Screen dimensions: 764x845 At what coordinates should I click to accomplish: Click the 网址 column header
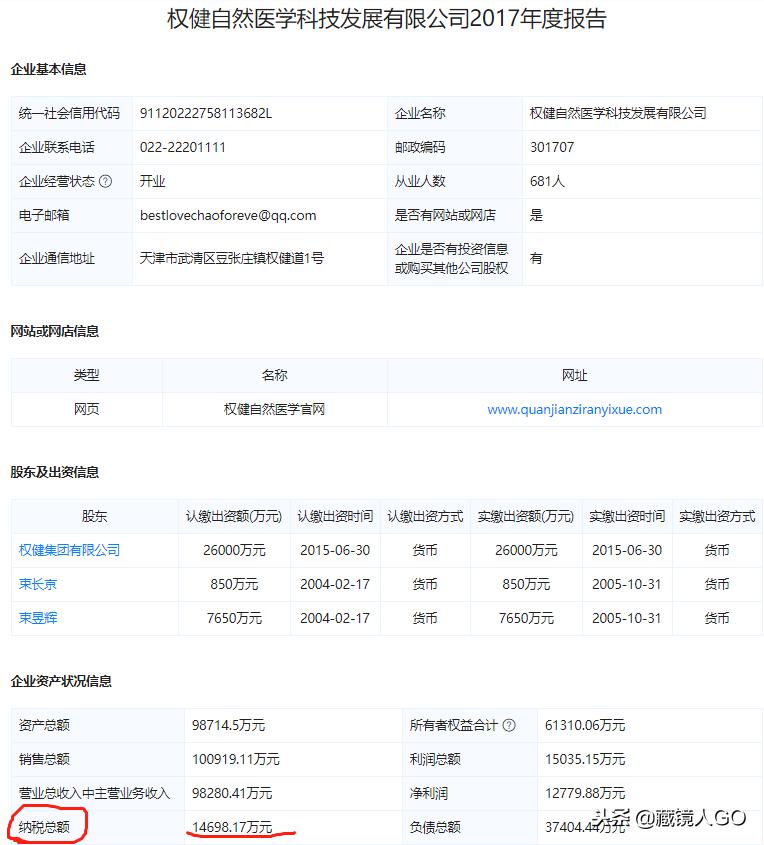(574, 376)
